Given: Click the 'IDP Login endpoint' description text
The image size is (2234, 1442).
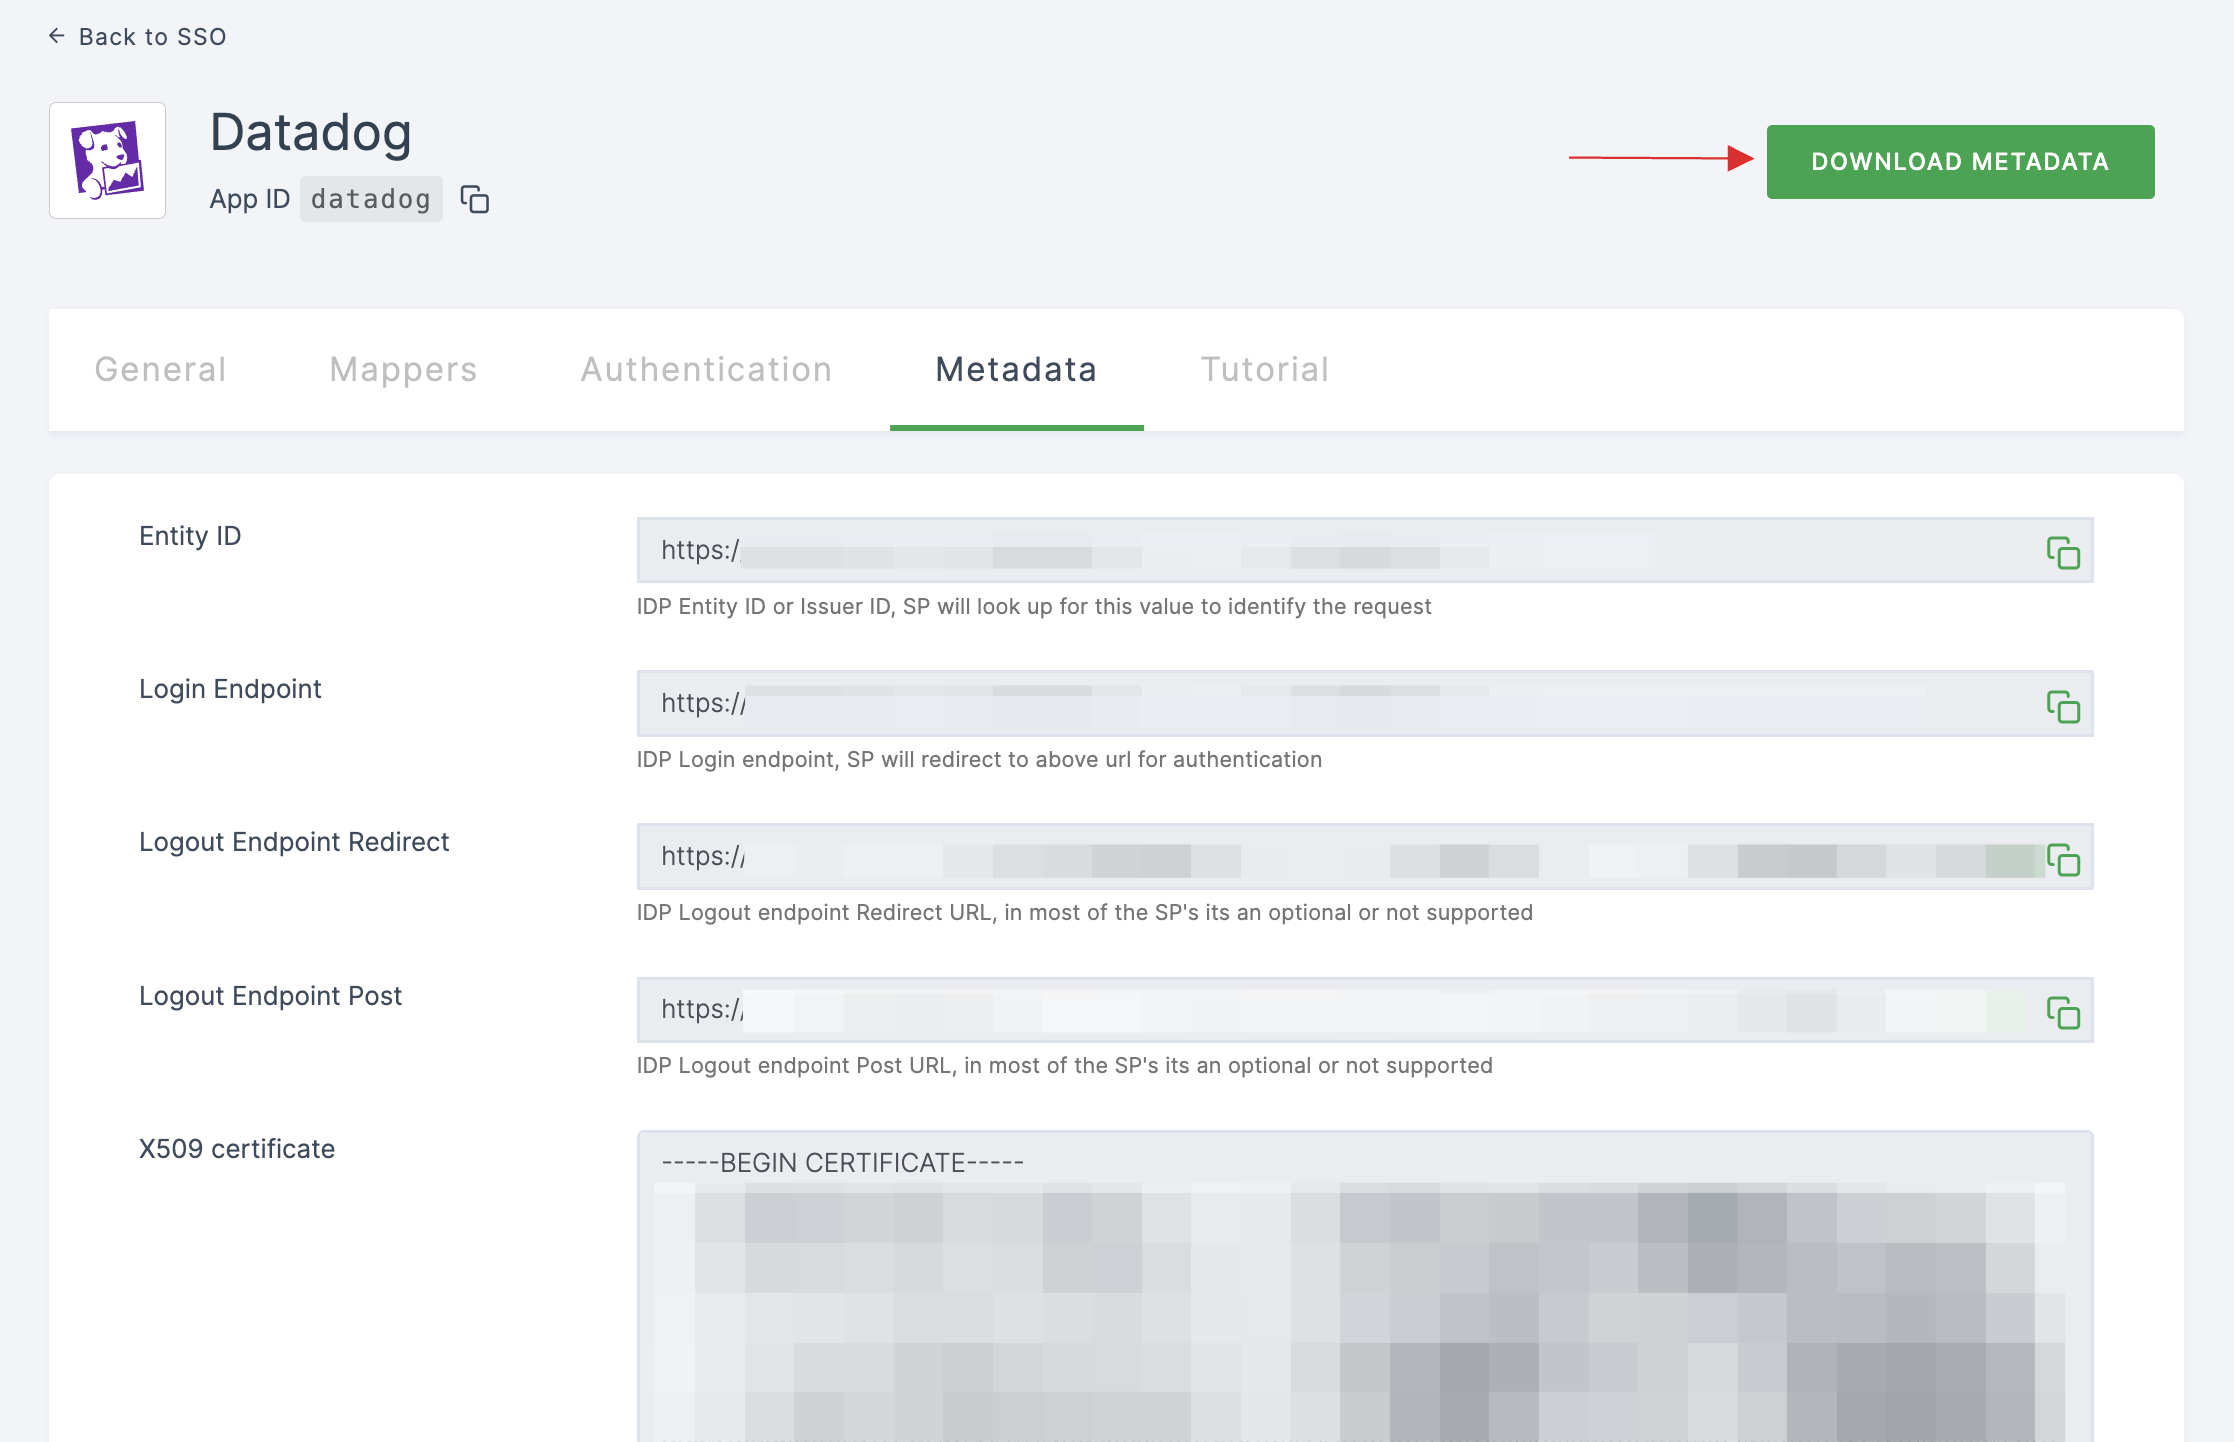Looking at the screenshot, I should click(979, 760).
